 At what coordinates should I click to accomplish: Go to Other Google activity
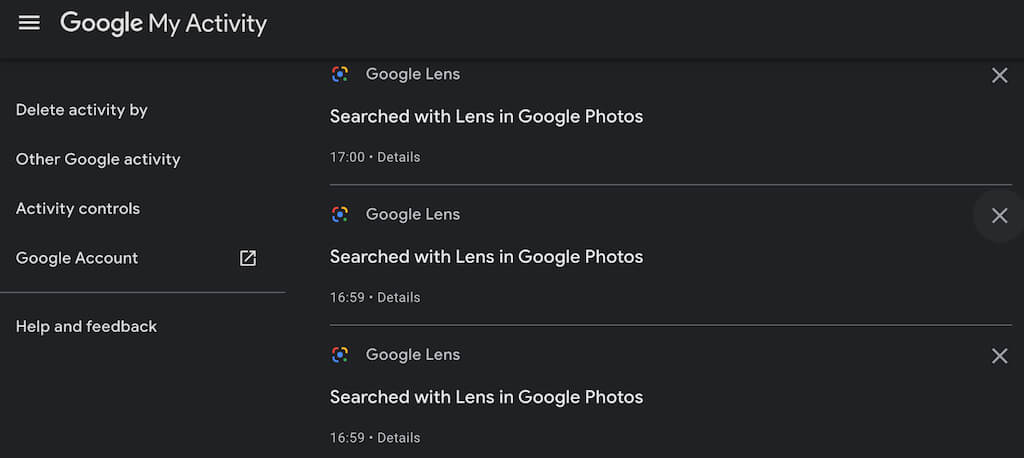(98, 159)
